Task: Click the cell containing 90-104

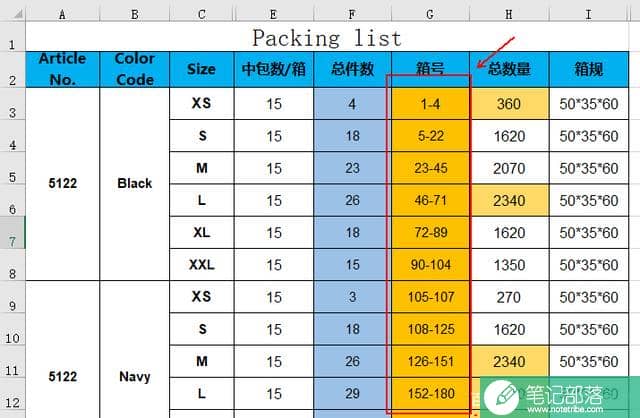Action: [430, 265]
